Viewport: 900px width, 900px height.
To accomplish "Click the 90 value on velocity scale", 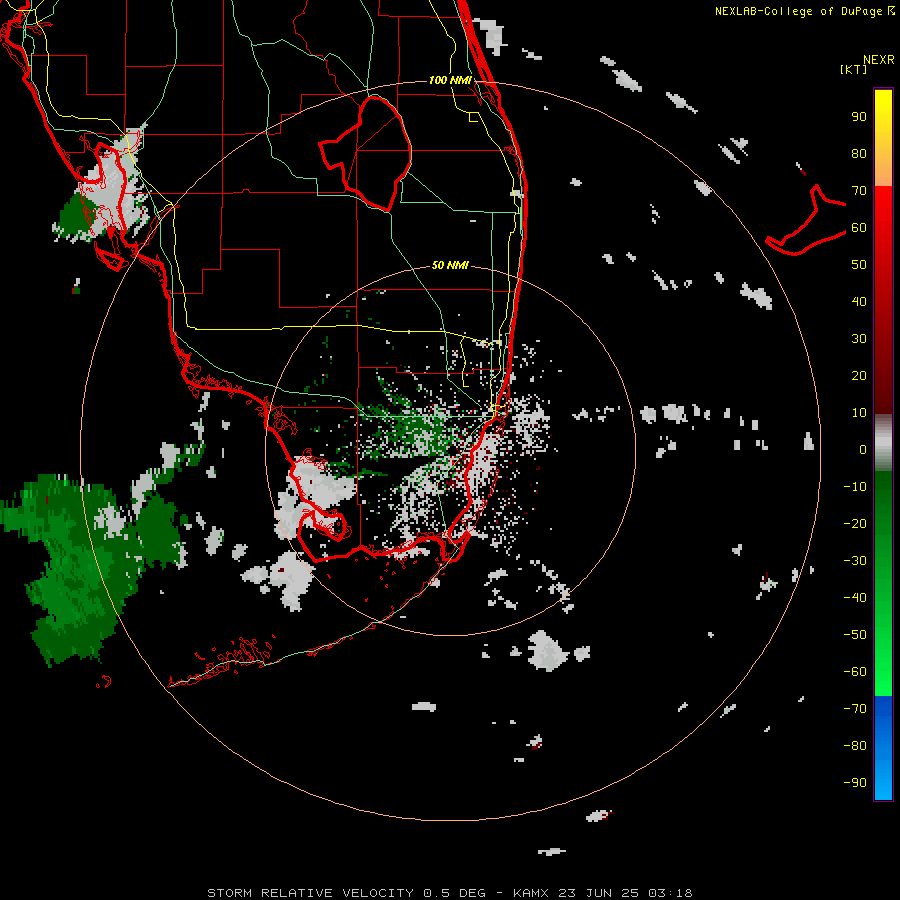I will click(859, 117).
